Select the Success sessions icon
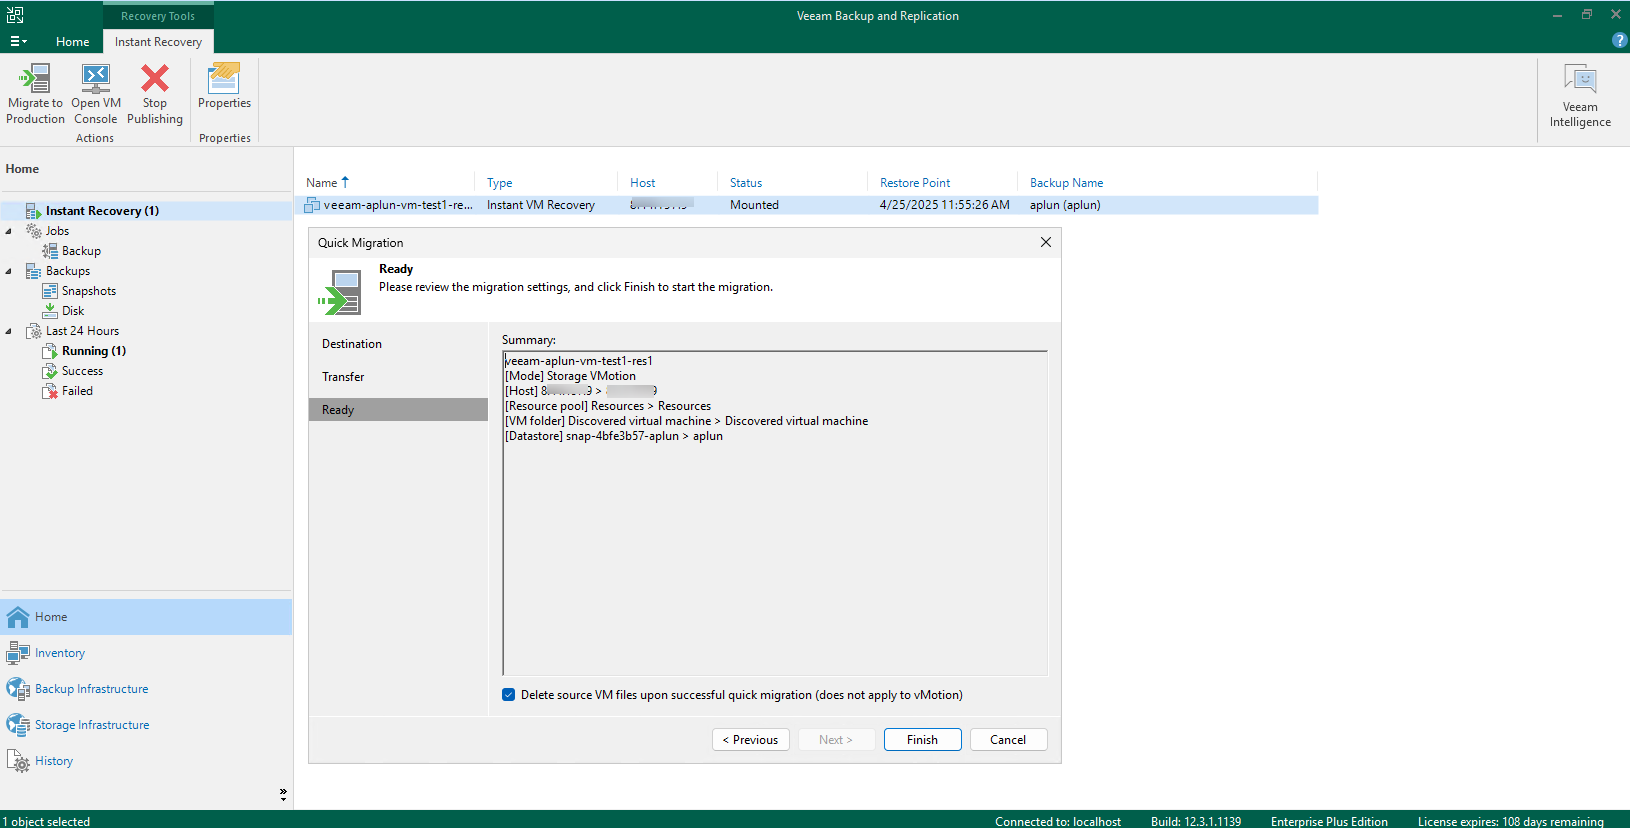Viewport: 1630px width, 828px height. click(50, 371)
